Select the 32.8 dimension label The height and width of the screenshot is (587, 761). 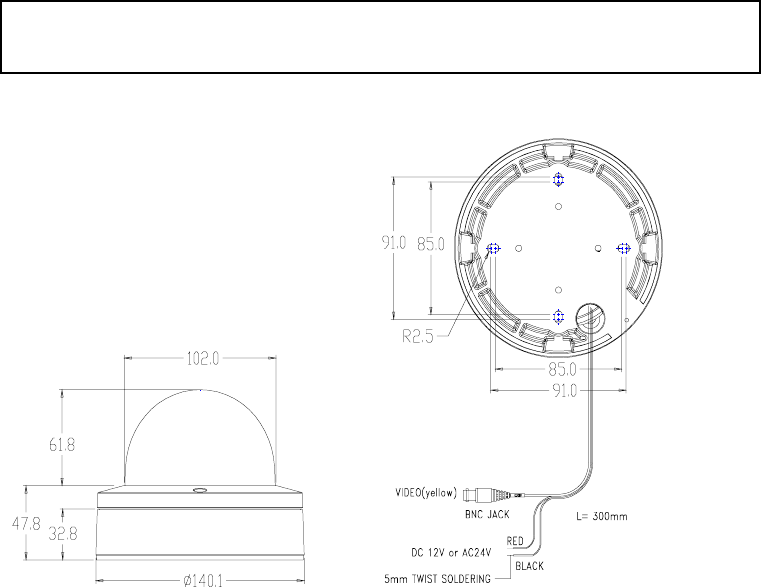[x=63, y=534]
